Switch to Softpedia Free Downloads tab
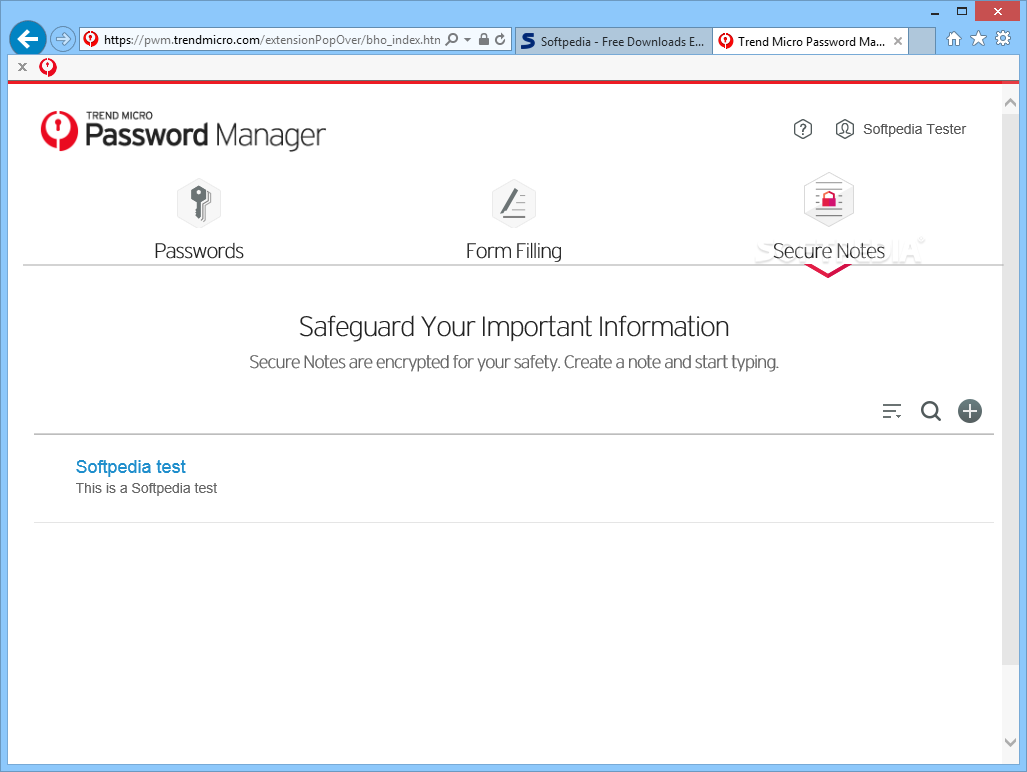 tap(614, 41)
